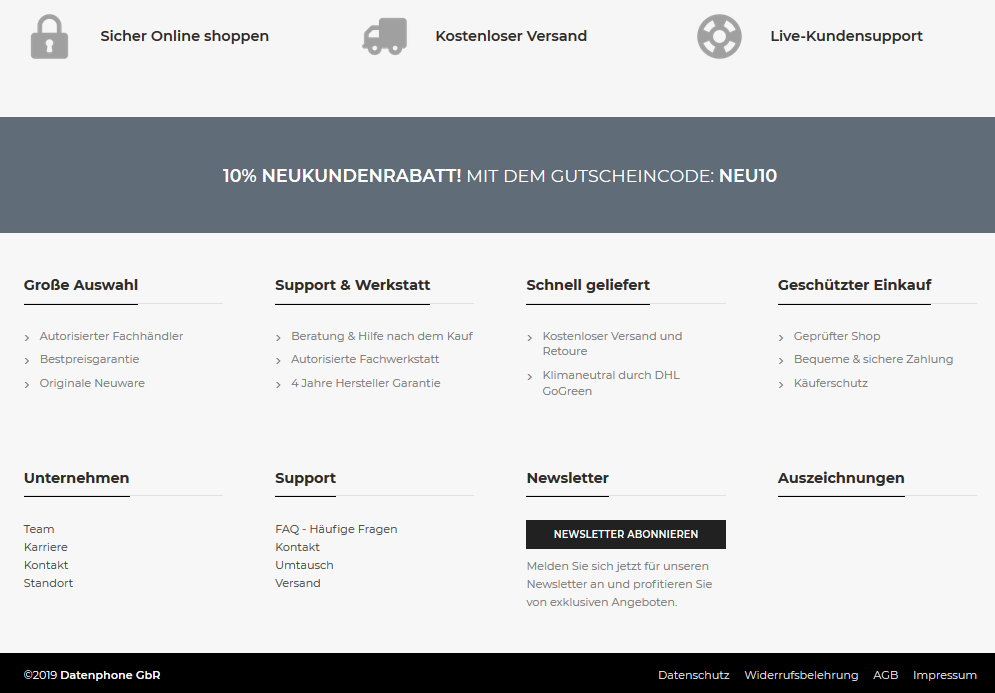Click chevron beside Bestpreisgarantie
The height and width of the screenshot is (693, 995).
coord(27,360)
